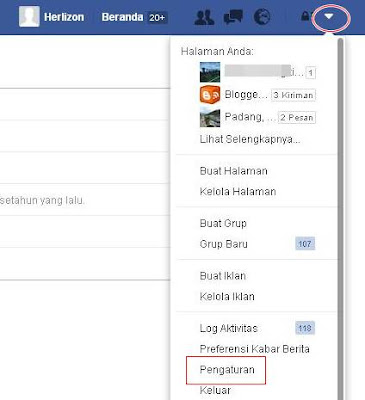This screenshot has height=400, width=365.
Task: Choose Buat Halaman menu item
Action: [234, 171]
